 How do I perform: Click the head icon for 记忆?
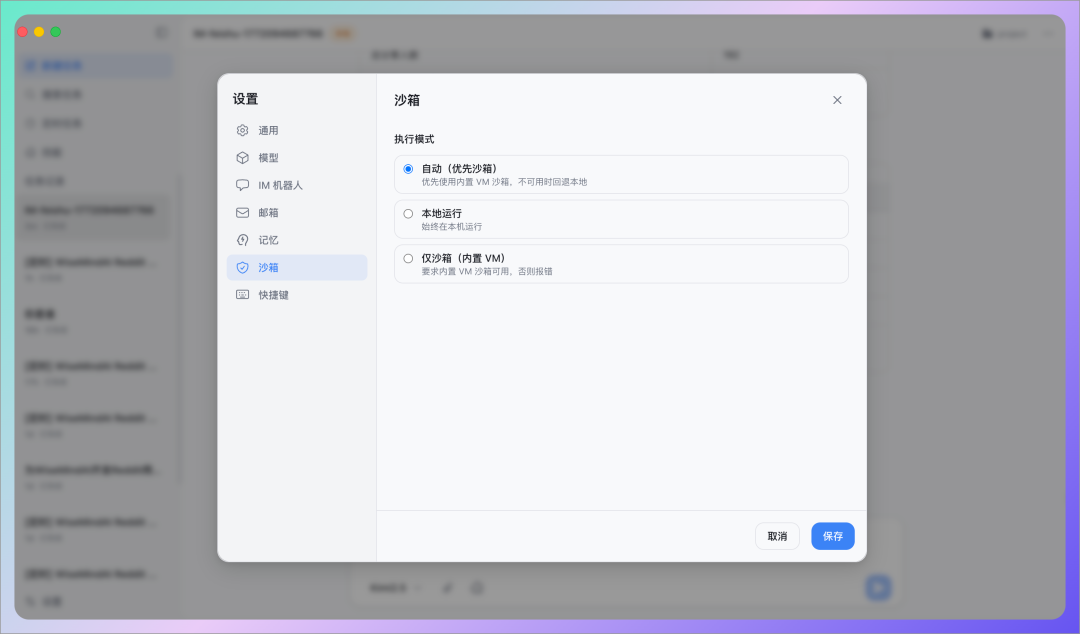point(242,240)
